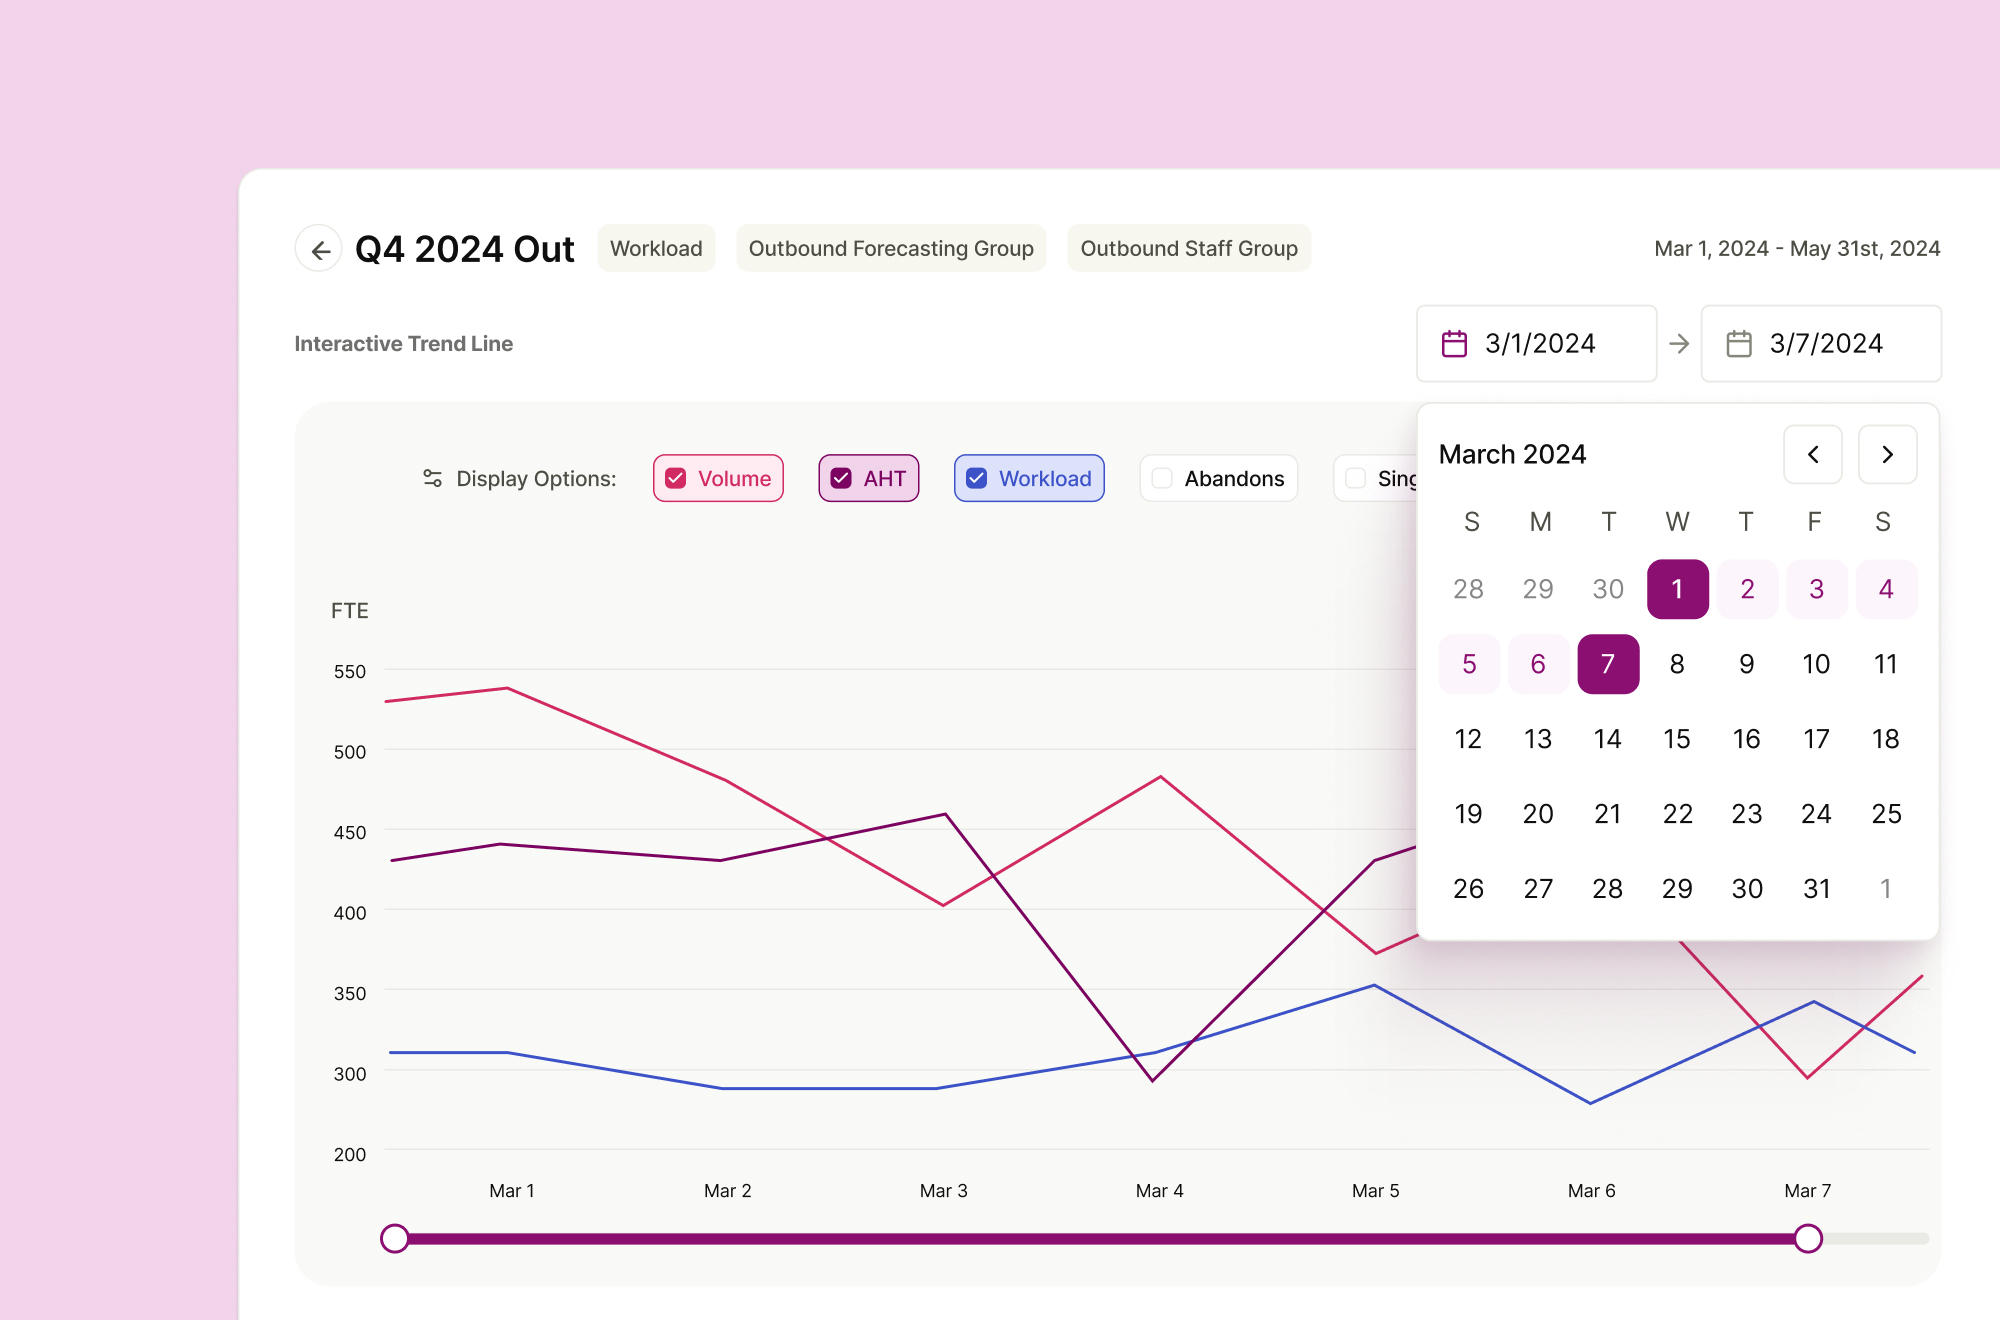The height and width of the screenshot is (1320, 2000).
Task: Toggle the AHT checkbox off
Action: tap(842, 479)
